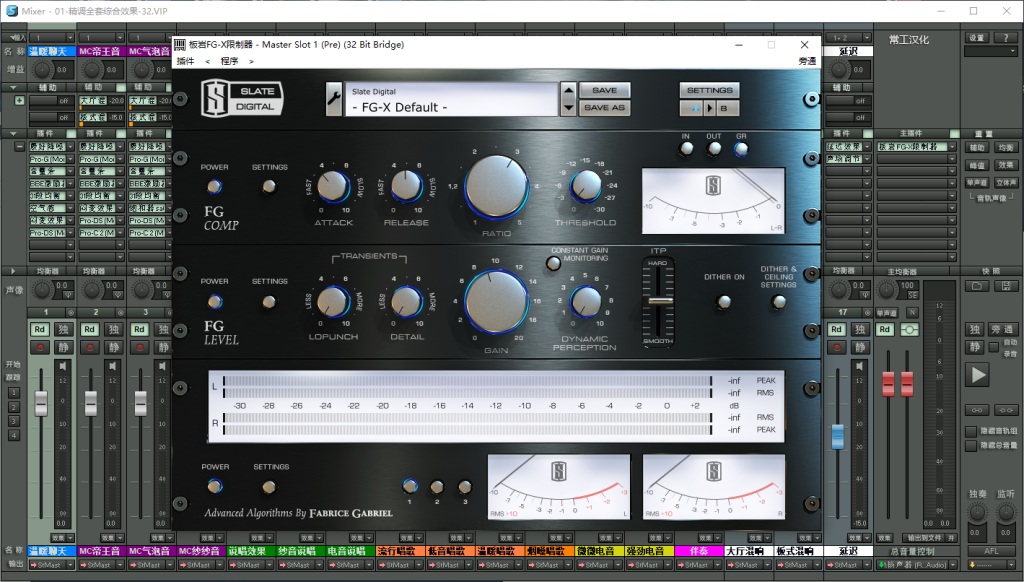
Task: Check the 隐藏总音量 checkbox
Action: (971, 445)
